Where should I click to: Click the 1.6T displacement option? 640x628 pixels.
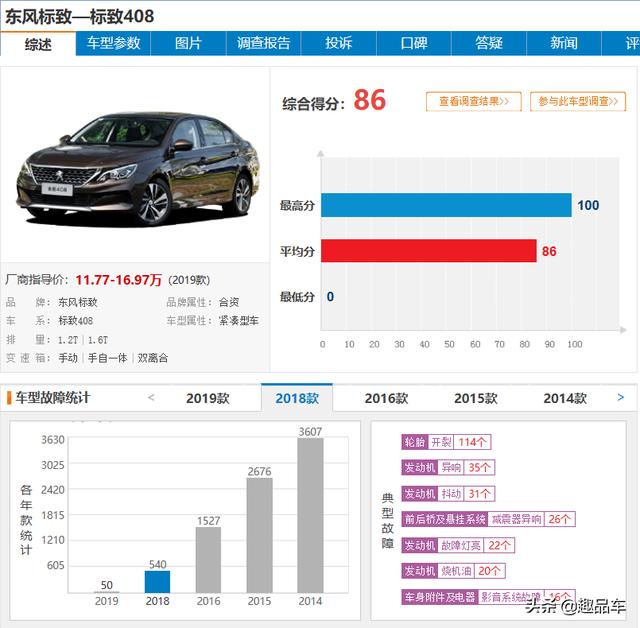pyautogui.click(x=98, y=340)
